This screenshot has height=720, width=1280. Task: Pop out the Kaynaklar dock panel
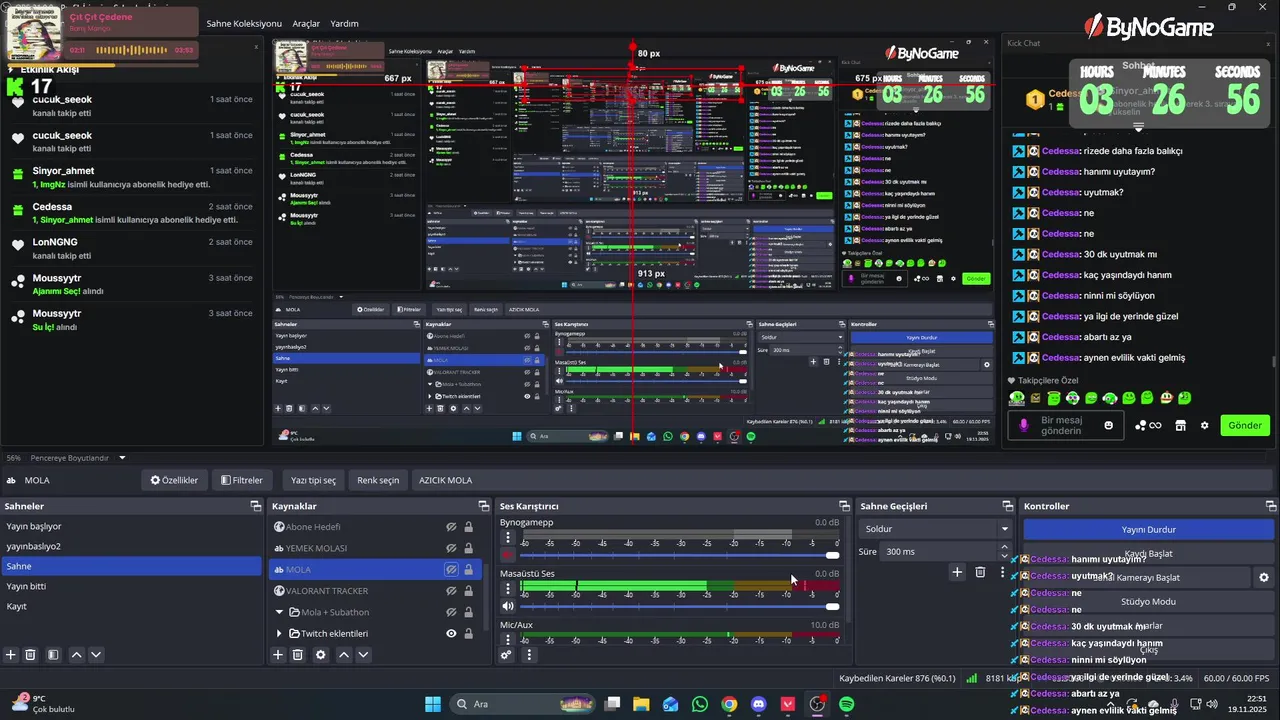click(x=484, y=506)
